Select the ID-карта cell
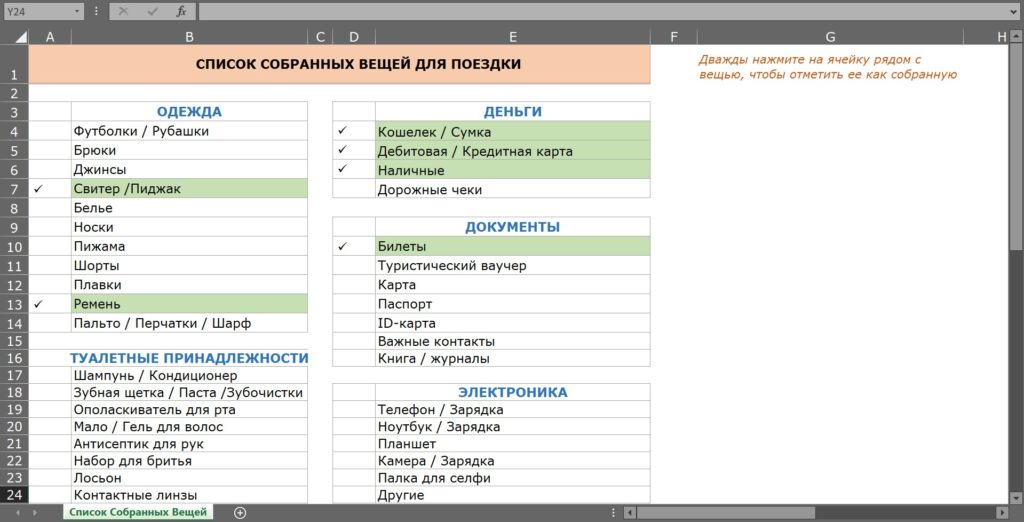1024x522 pixels. pyautogui.click(x=513, y=323)
